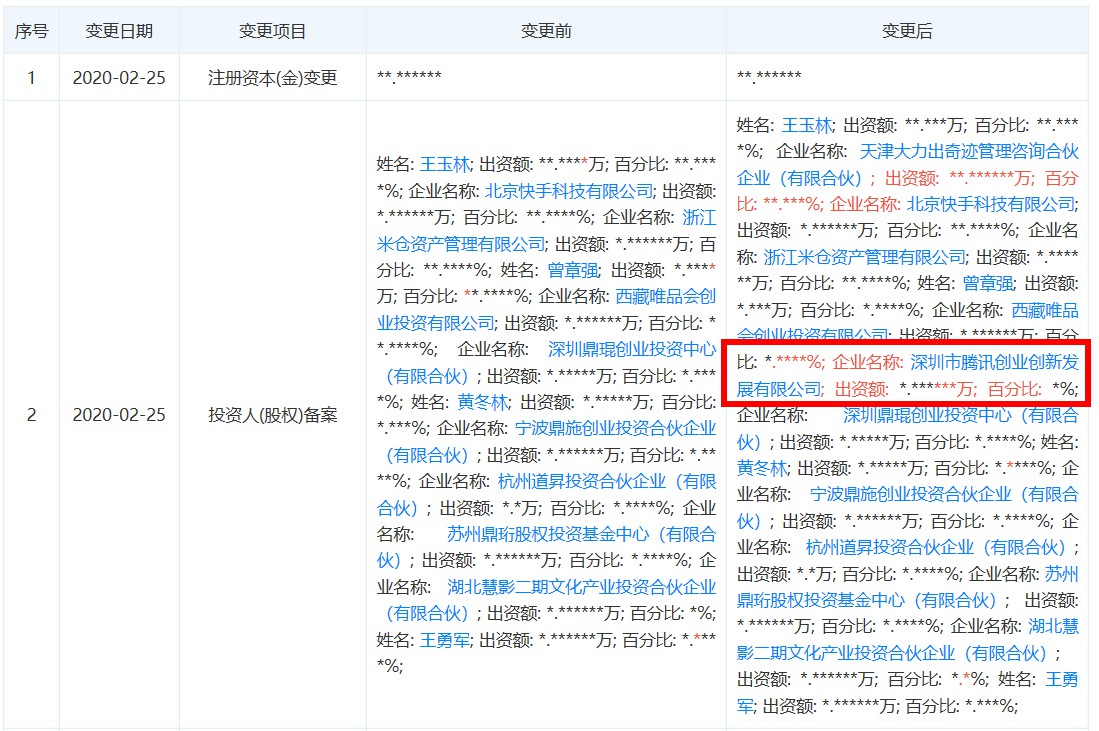The image size is (1099, 731).
Task: Click the 序号 column header
Action: click(x=32, y=31)
